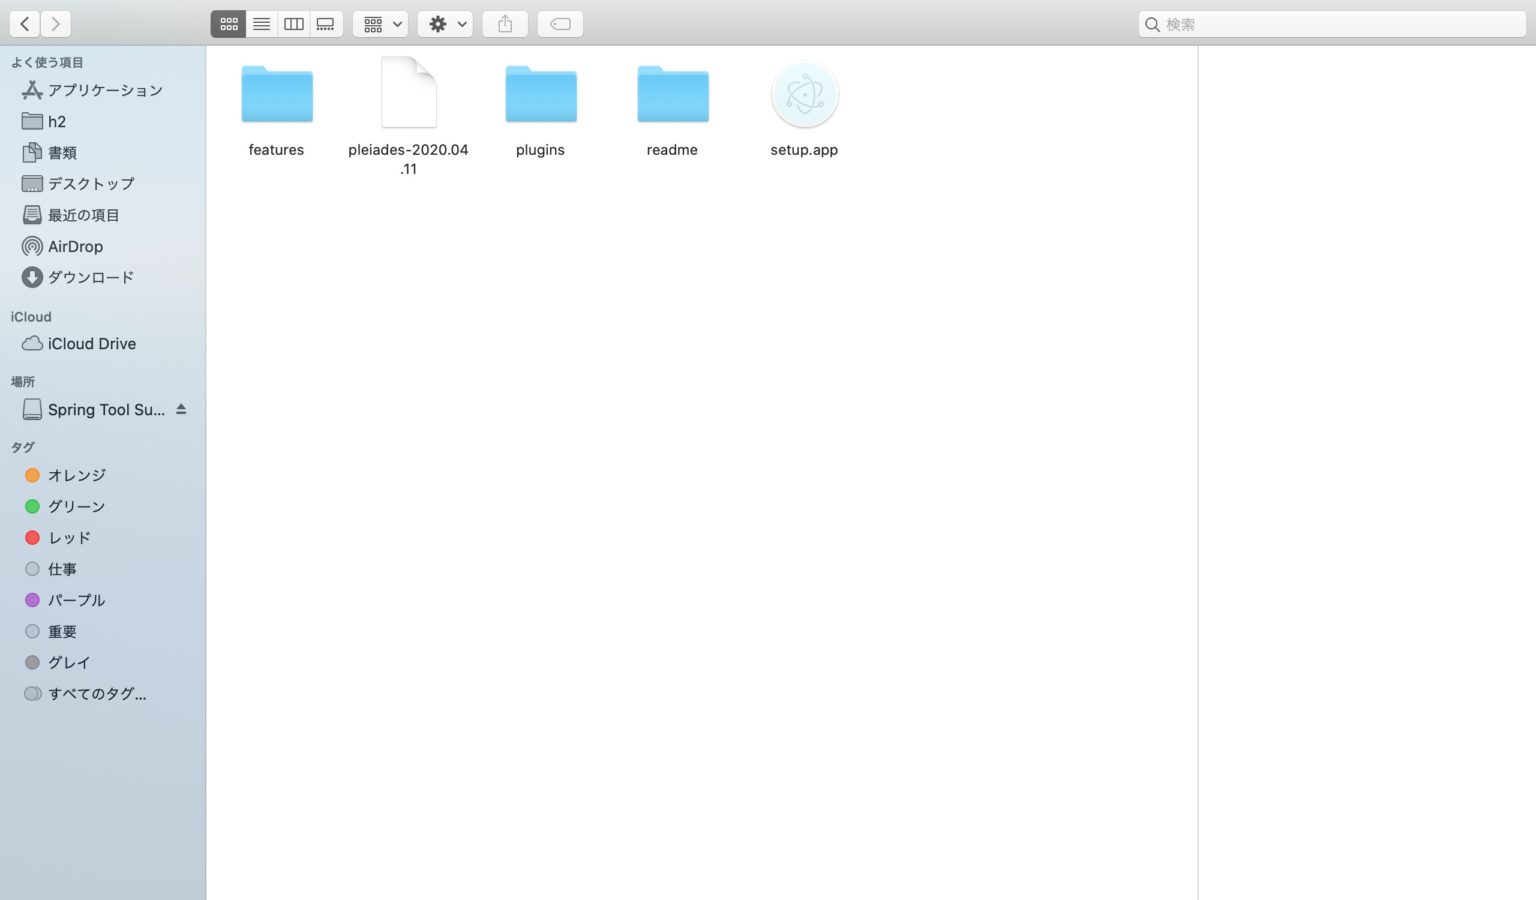Select the オレンジ tag in the sidebar
1536x900 pixels.
pos(77,475)
